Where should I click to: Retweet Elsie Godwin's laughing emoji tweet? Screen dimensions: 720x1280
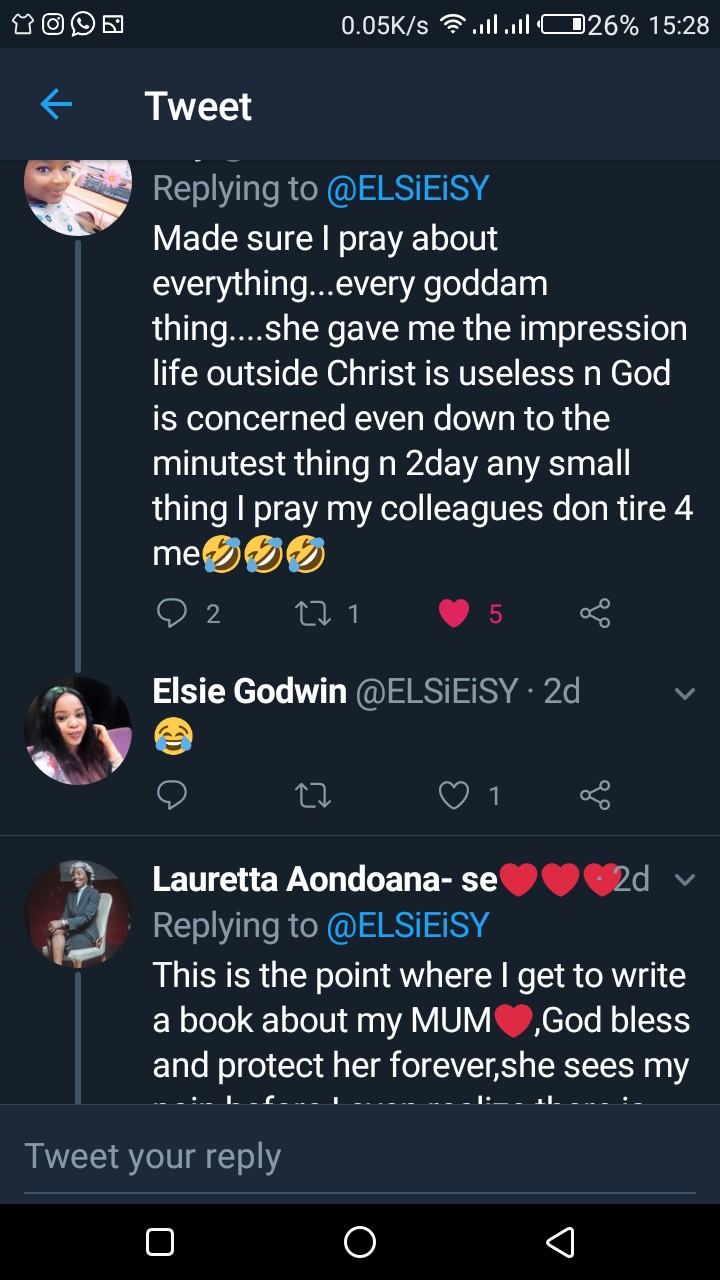click(x=313, y=795)
